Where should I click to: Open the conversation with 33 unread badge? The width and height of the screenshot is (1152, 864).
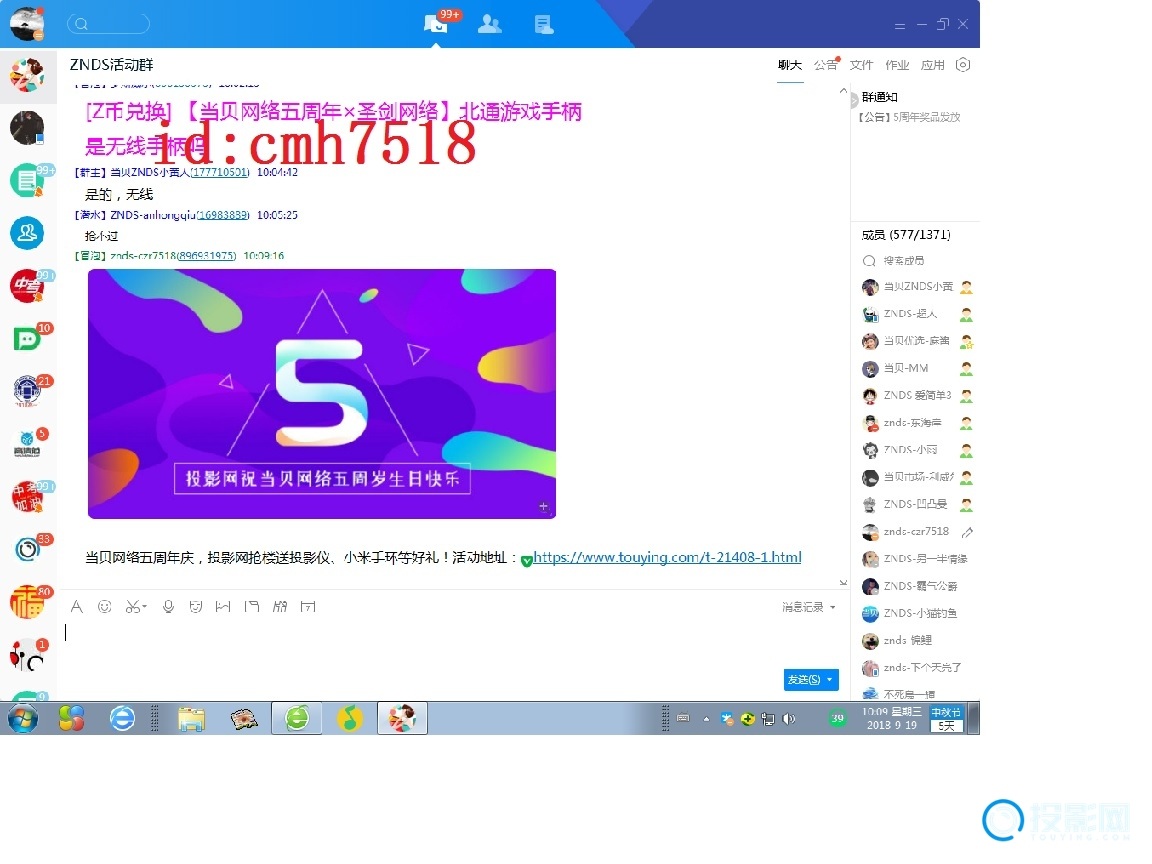tap(27, 549)
